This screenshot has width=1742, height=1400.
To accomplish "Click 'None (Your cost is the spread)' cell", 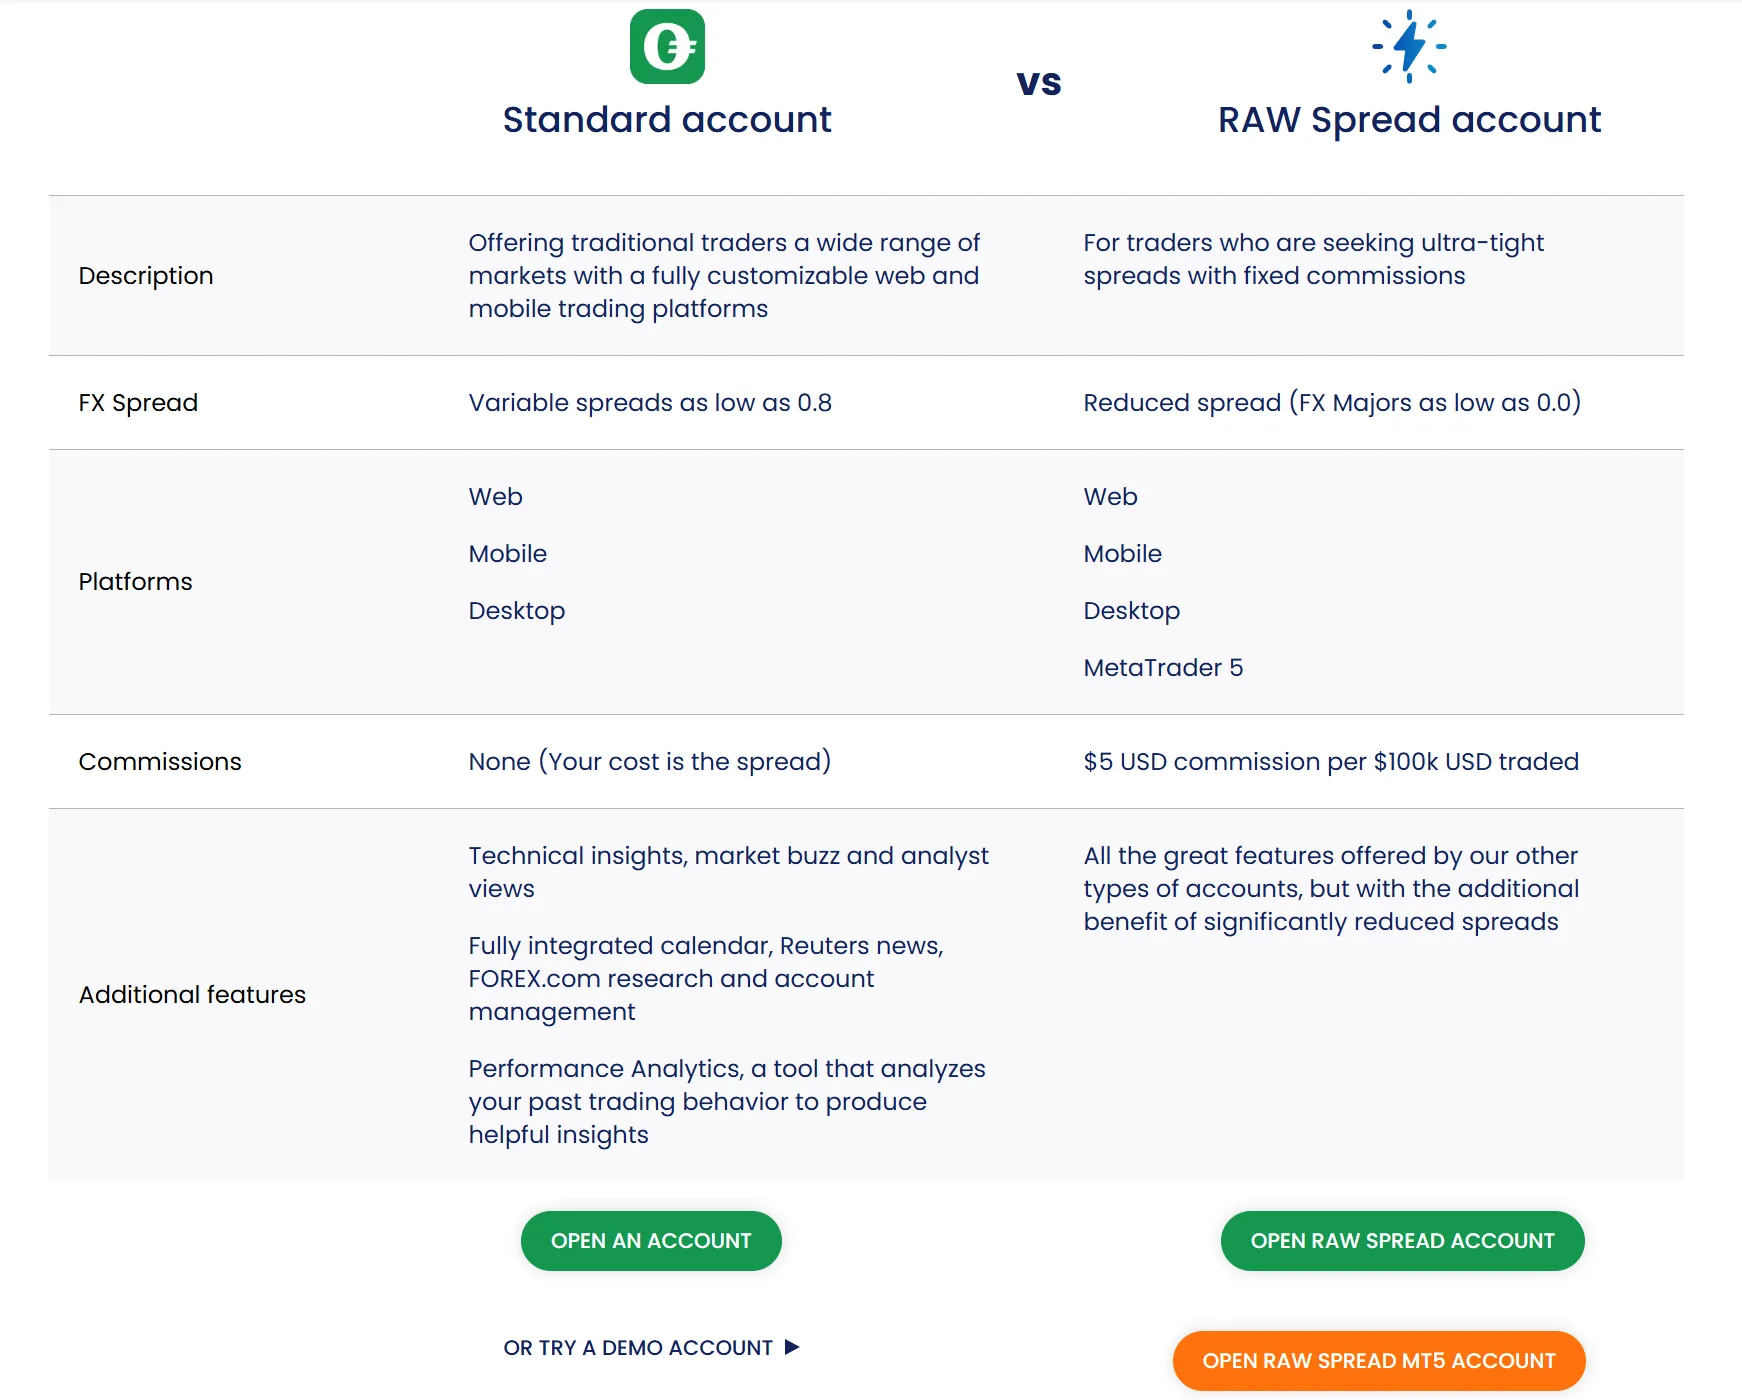I will coord(650,762).
